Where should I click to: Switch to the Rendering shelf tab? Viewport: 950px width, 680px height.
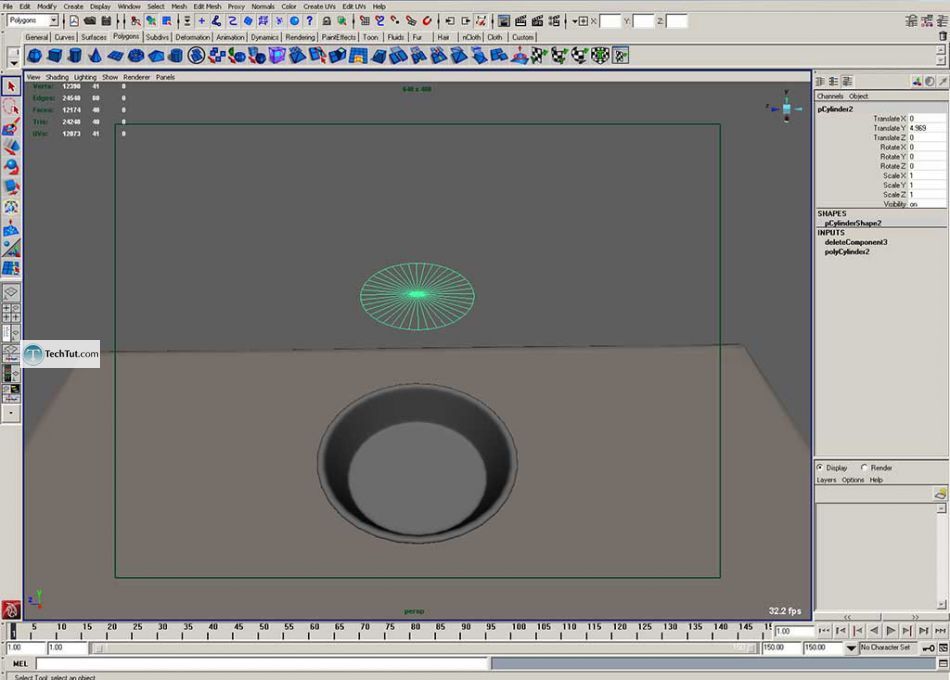pyautogui.click(x=300, y=37)
